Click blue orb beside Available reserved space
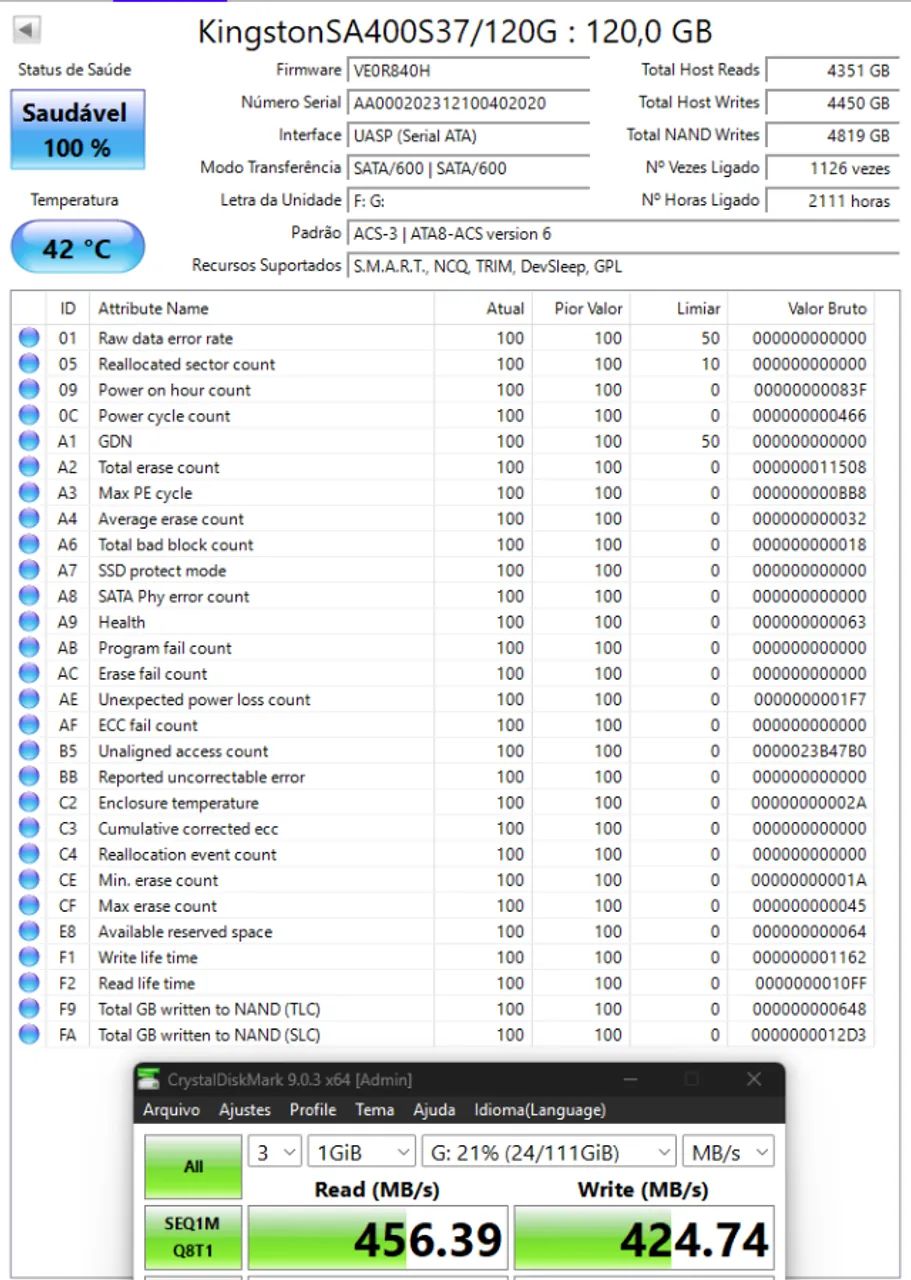Image resolution: width=911 pixels, height=1280 pixels. click(29, 932)
